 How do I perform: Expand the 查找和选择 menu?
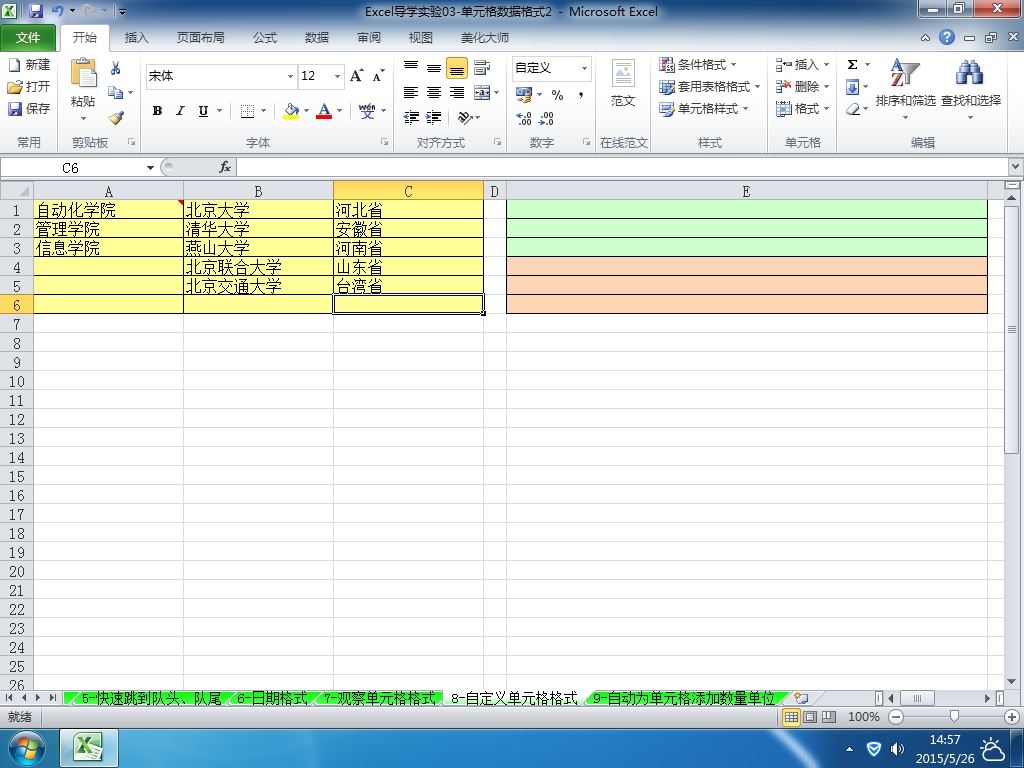tap(970, 90)
